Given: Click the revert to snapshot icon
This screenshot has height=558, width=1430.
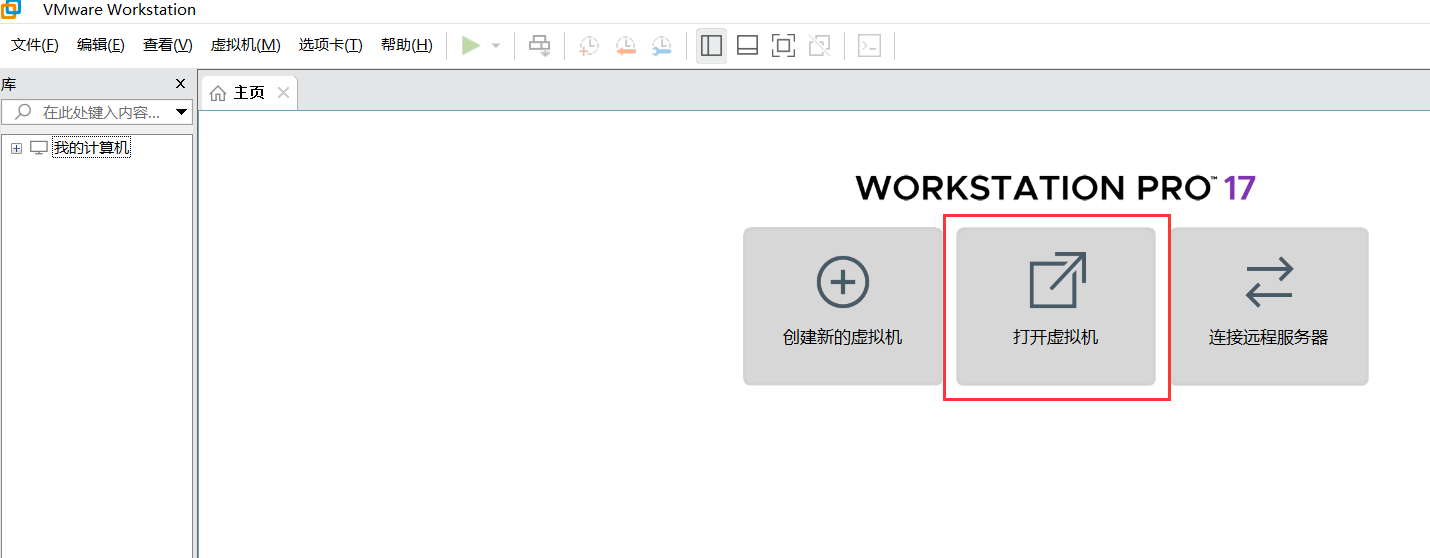Looking at the screenshot, I should point(626,46).
